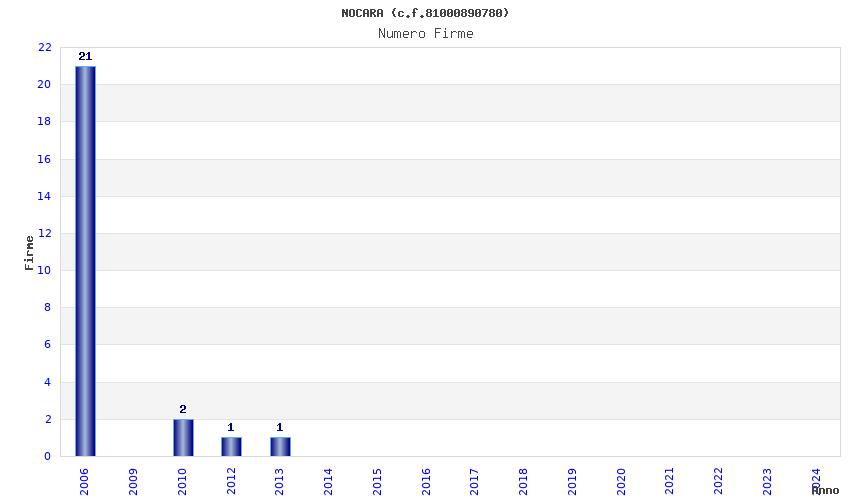Click y-axis tick value 10

[44, 270]
